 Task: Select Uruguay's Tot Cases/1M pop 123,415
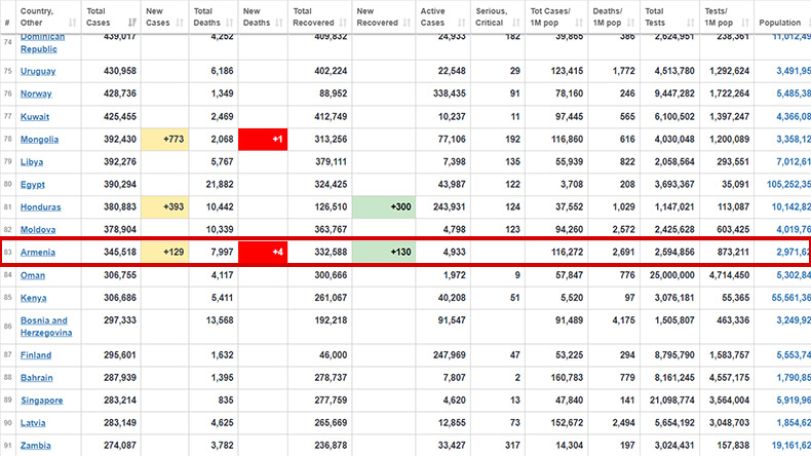pyautogui.click(x=566, y=71)
